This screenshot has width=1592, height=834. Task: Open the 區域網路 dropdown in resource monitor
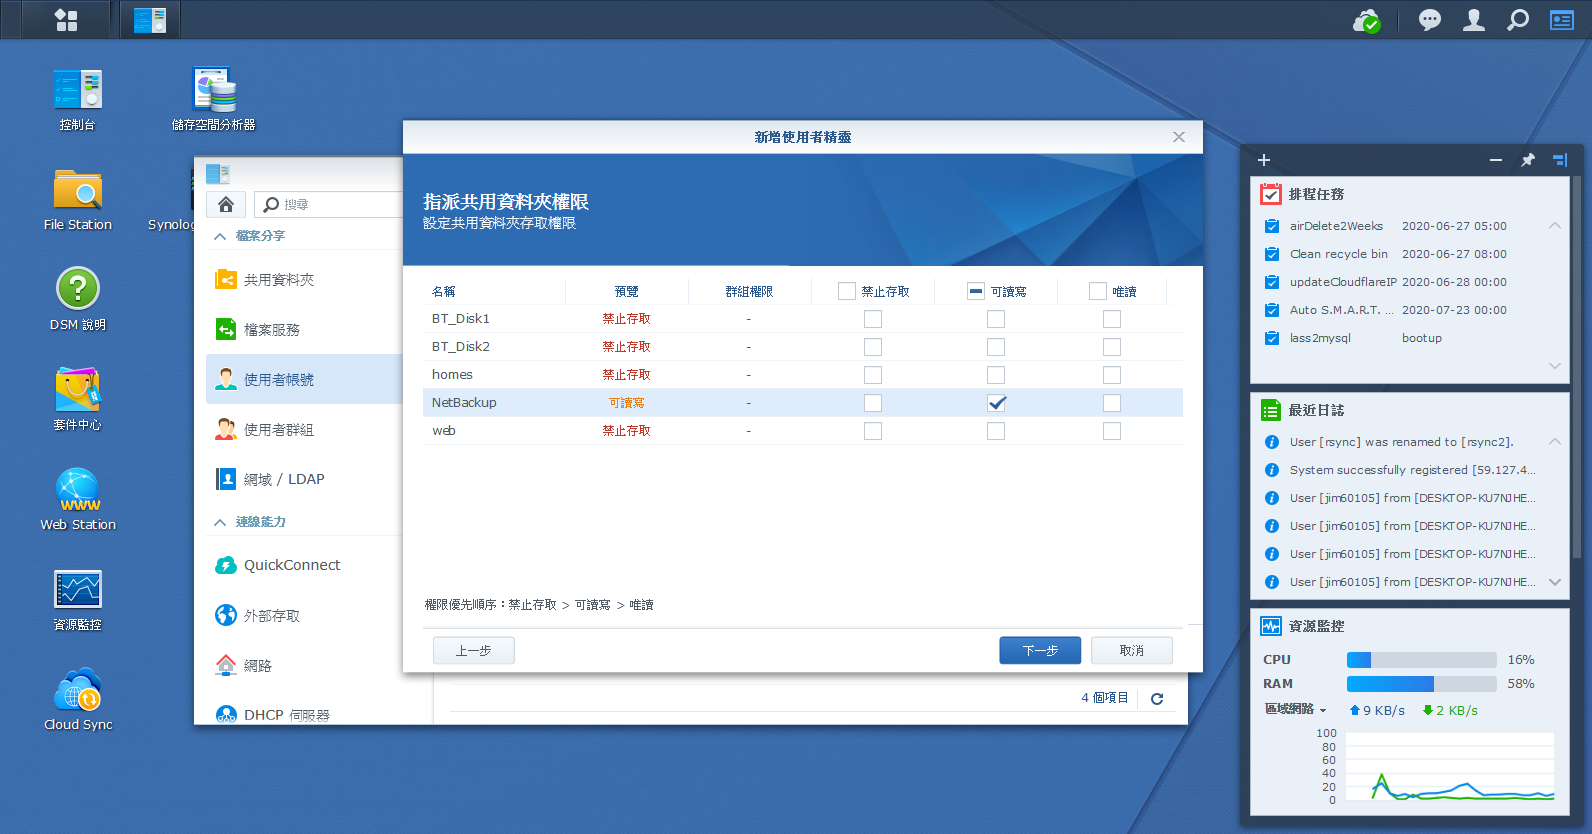[1295, 710]
